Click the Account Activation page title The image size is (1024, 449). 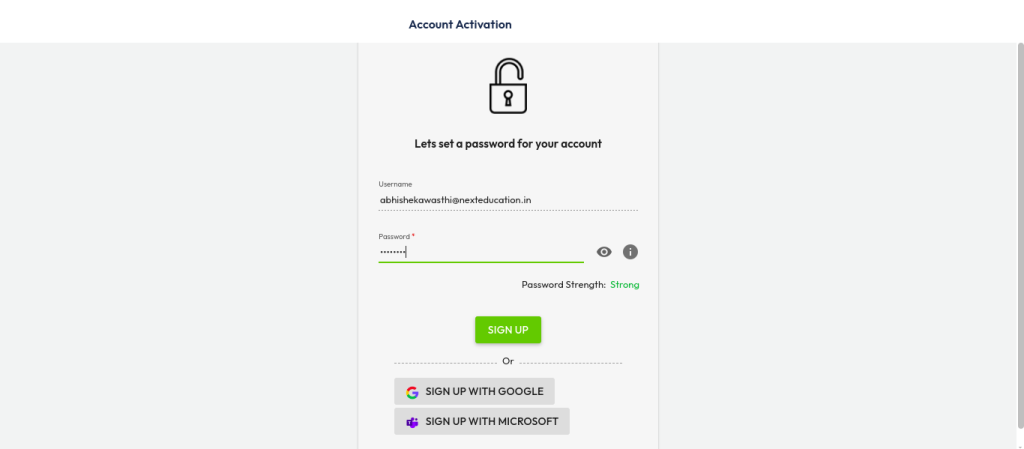[460, 24]
